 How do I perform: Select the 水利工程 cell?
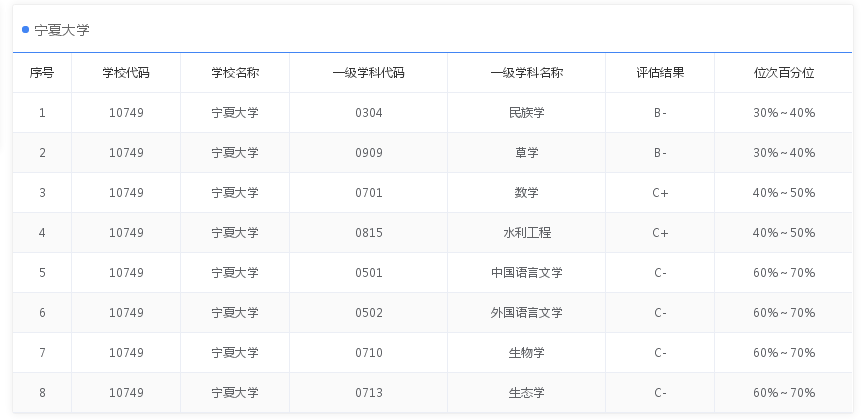526,233
